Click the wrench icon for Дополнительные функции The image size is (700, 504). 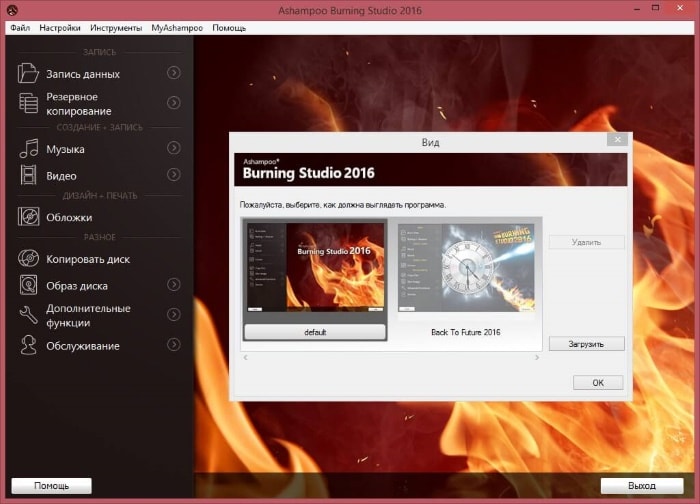[28, 315]
